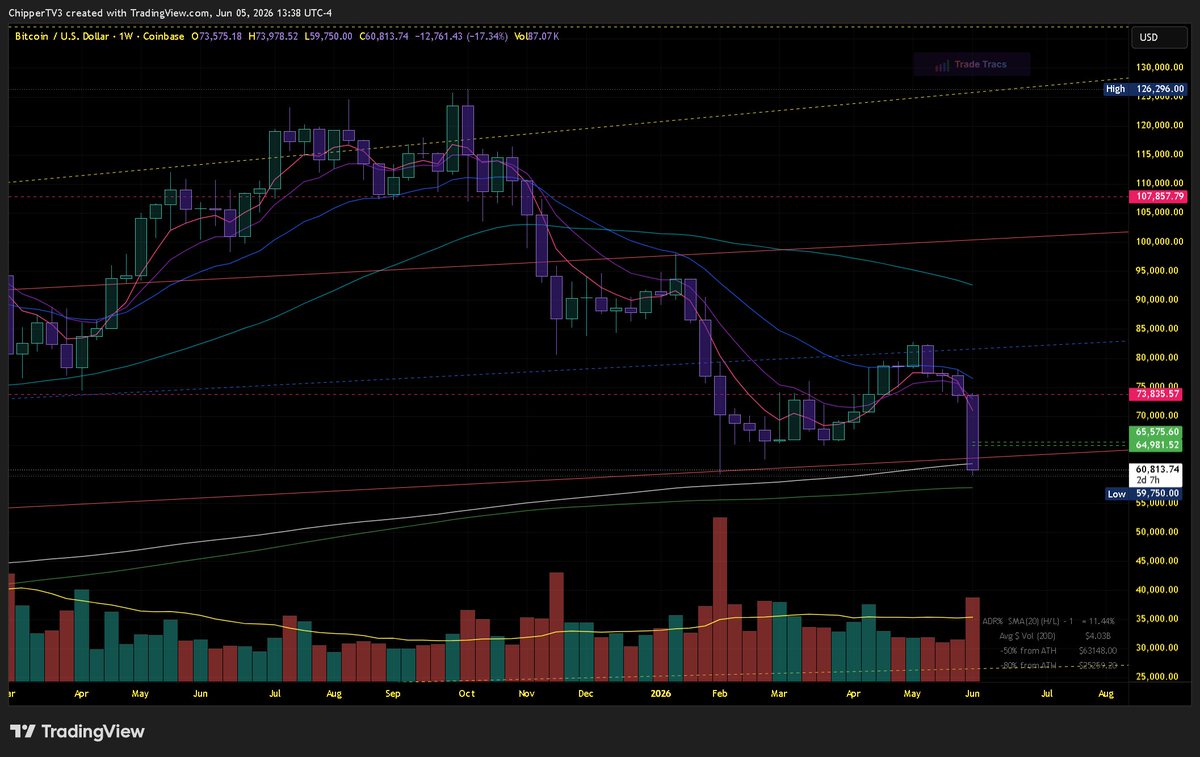Click the chart attribution text by ChipperTV3
Viewport: 1200px width, 757px height.
point(169,13)
